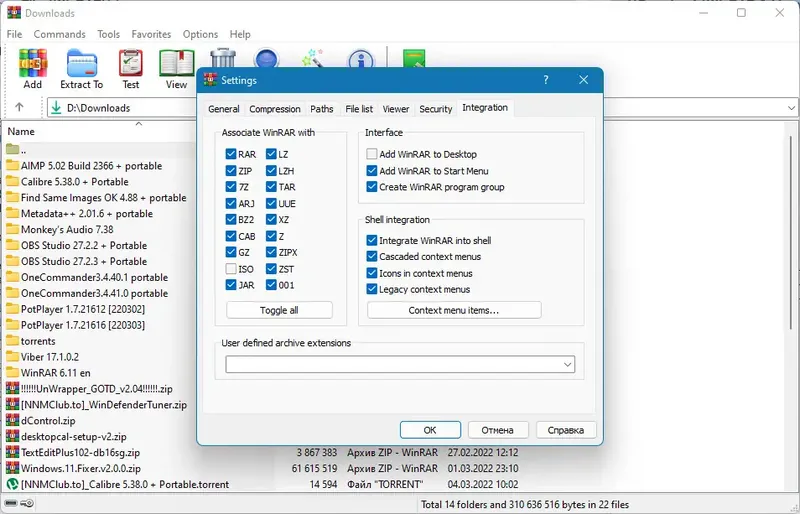Click the question mark help in Settings dialog
The height and width of the screenshot is (514, 800).
tap(546, 80)
